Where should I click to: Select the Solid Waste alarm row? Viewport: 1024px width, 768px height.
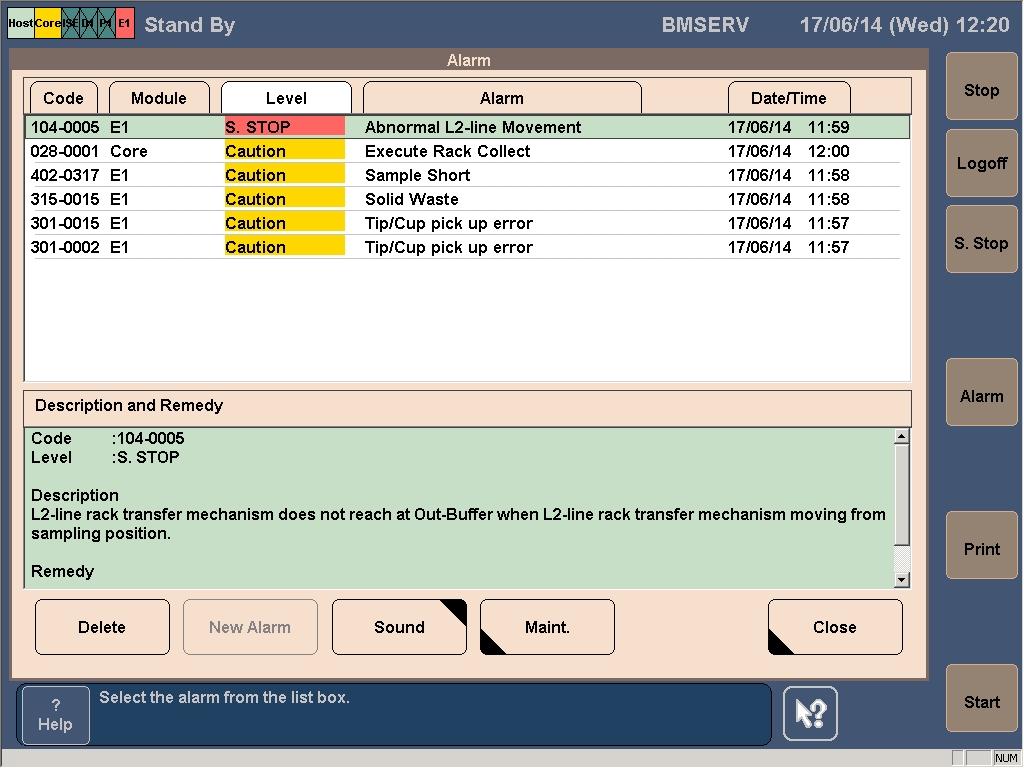coord(467,199)
